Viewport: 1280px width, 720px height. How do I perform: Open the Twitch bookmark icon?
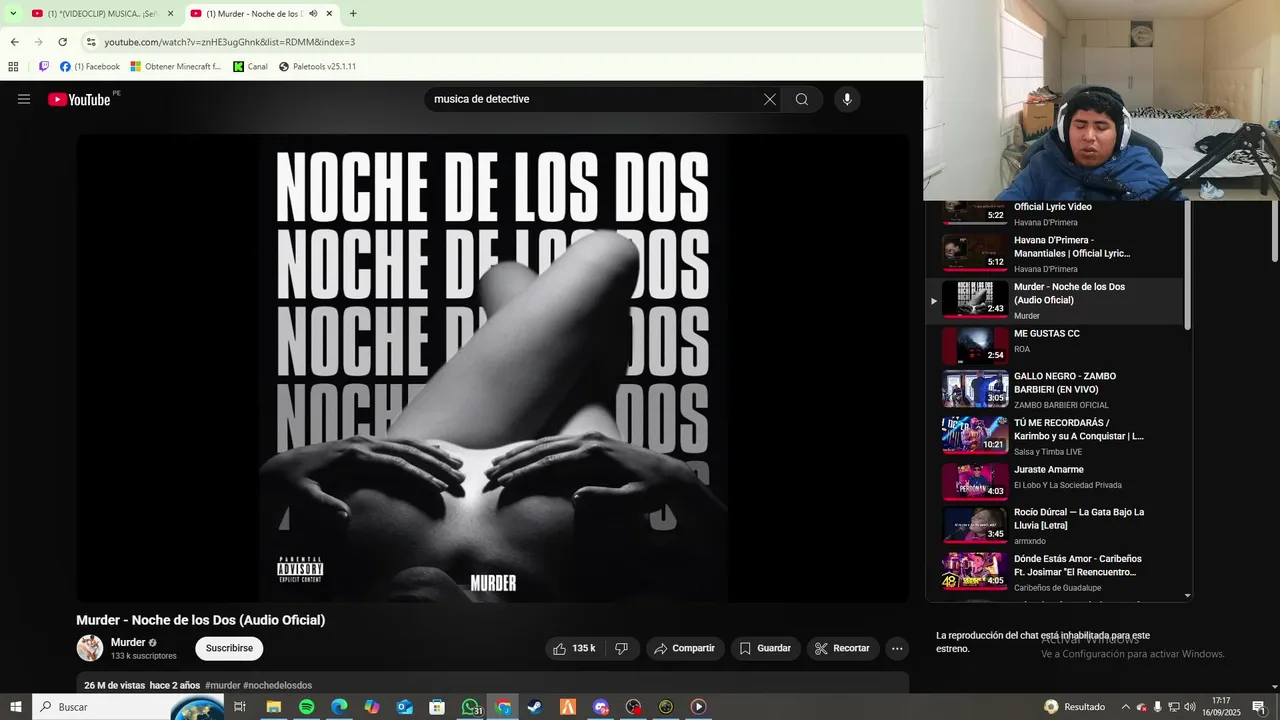click(44, 67)
